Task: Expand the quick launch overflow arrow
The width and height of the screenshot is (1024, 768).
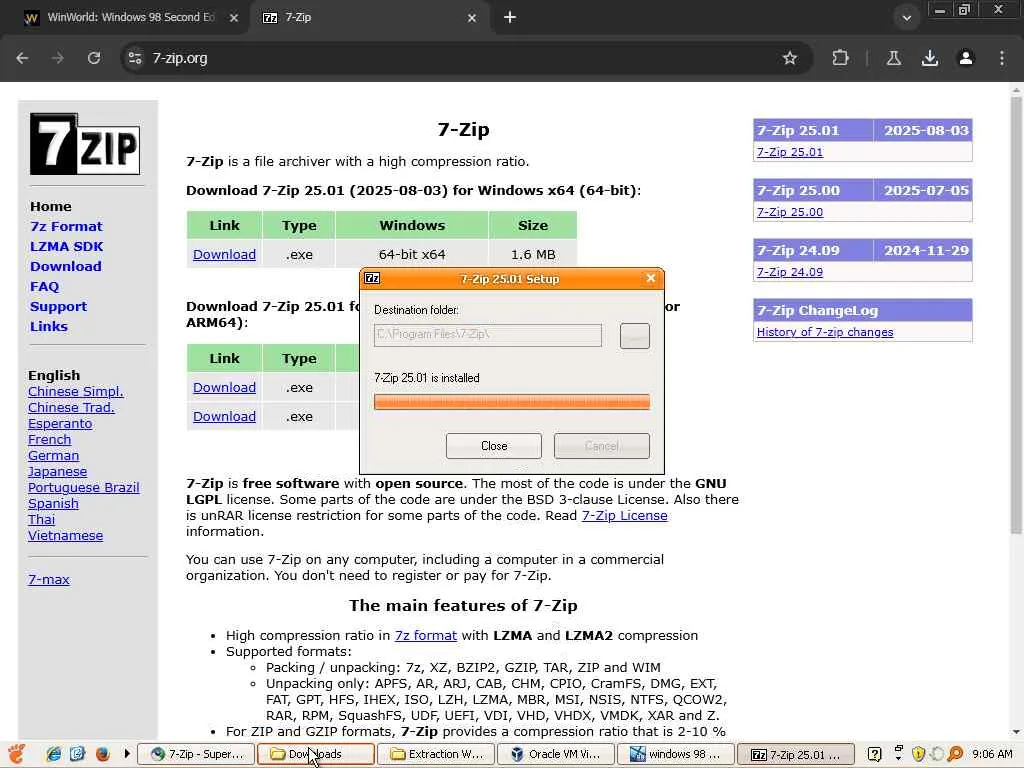Action: (x=127, y=754)
